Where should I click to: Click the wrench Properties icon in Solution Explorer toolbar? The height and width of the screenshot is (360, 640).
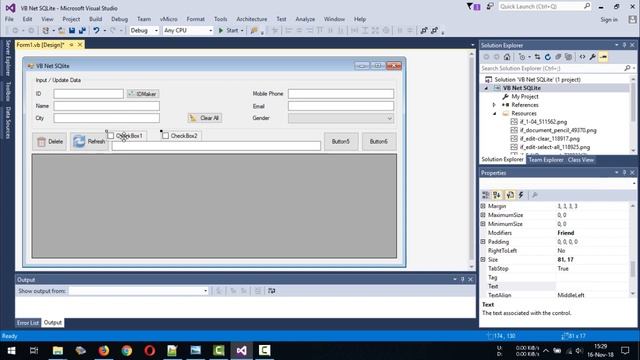(592, 57)
